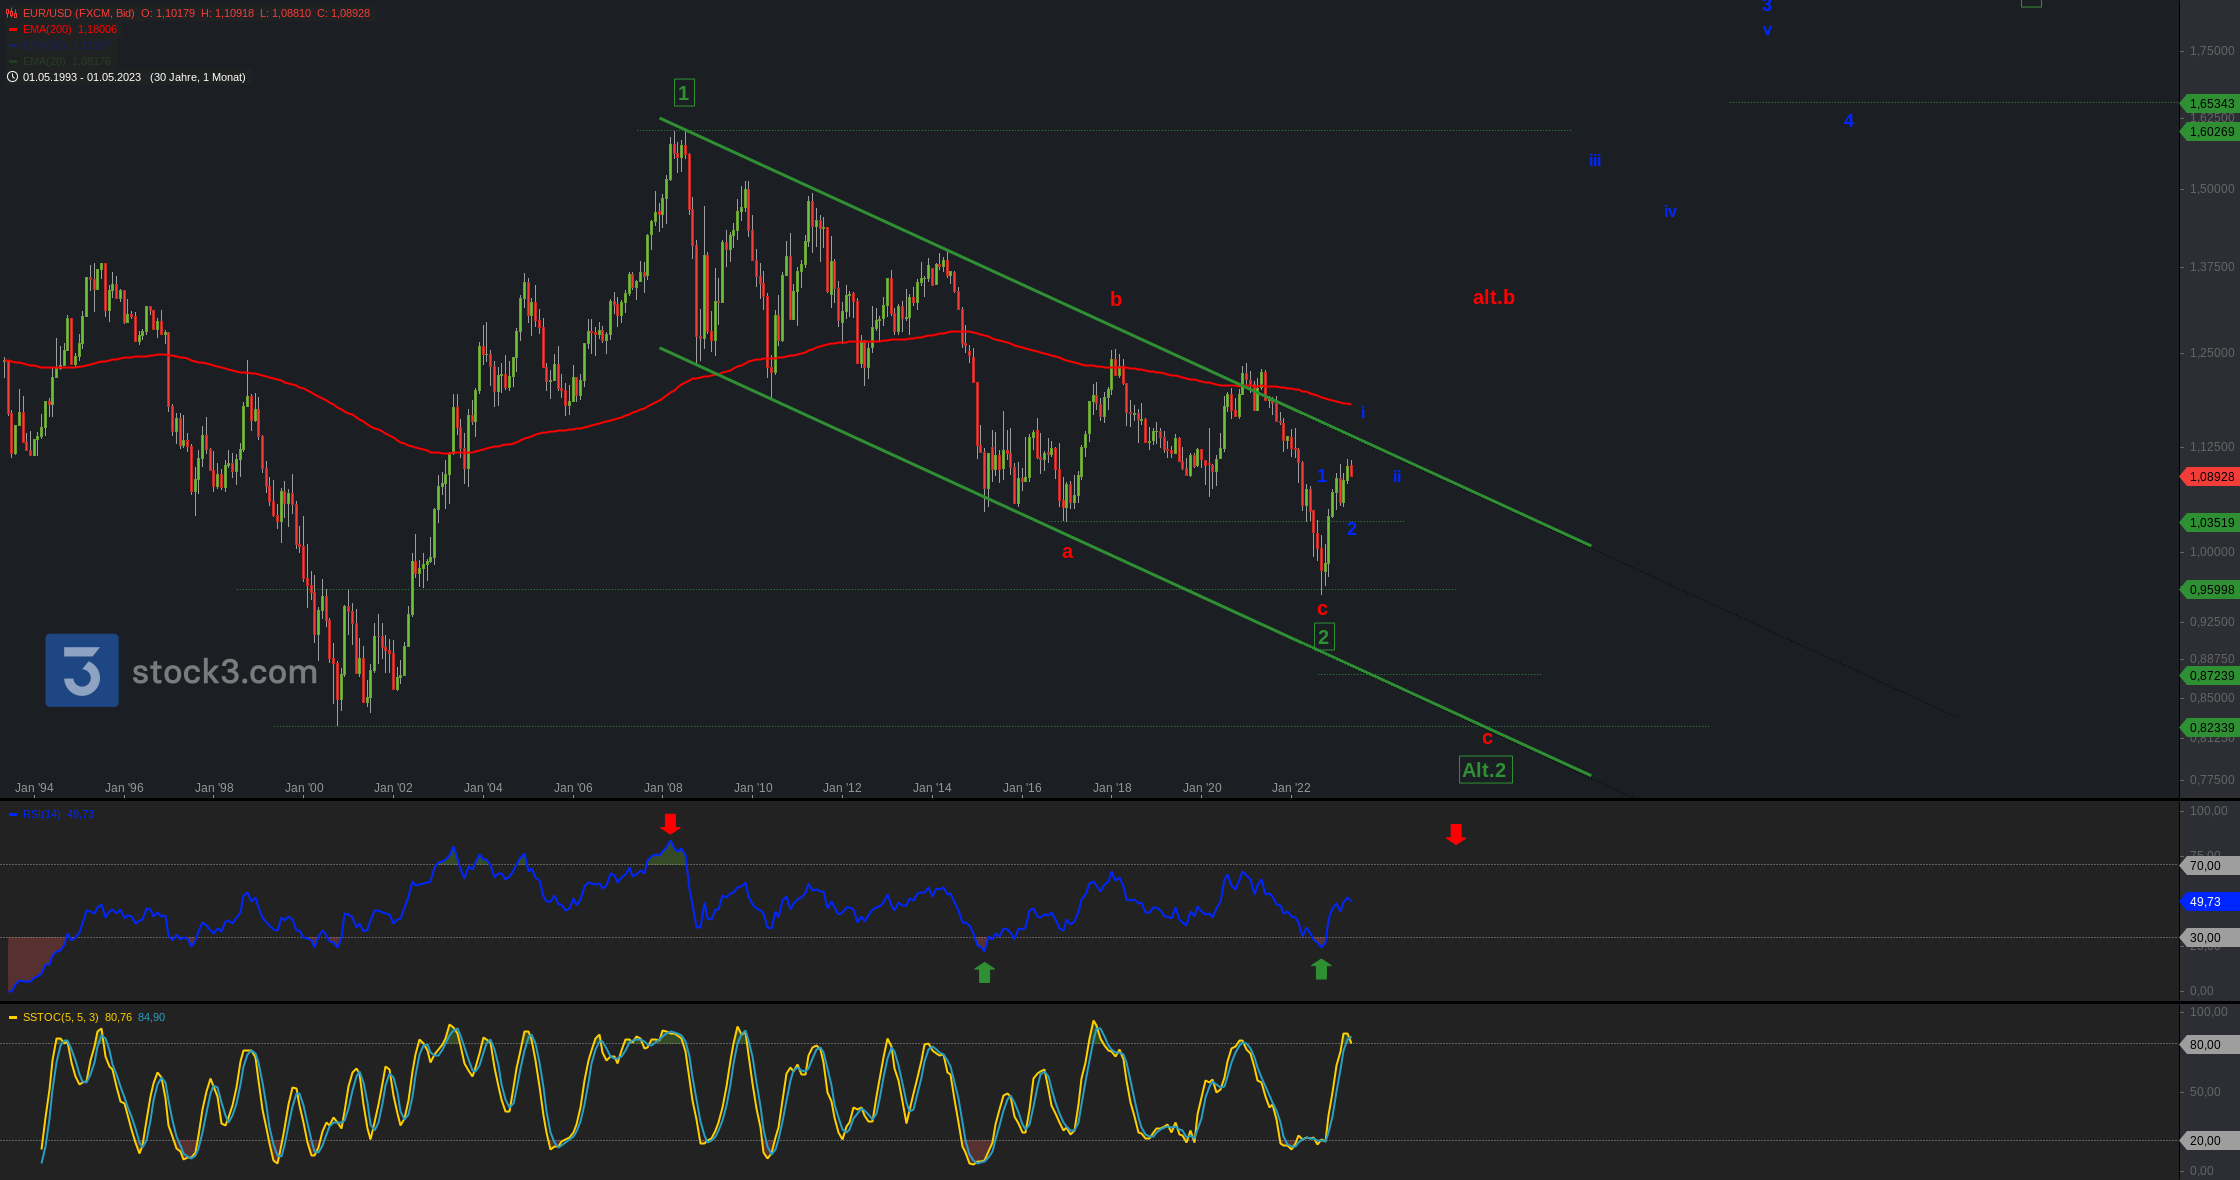Select the blue wave label v
The height and width of the screenshot is (1180, 2240).
(x=1767, y=31)
